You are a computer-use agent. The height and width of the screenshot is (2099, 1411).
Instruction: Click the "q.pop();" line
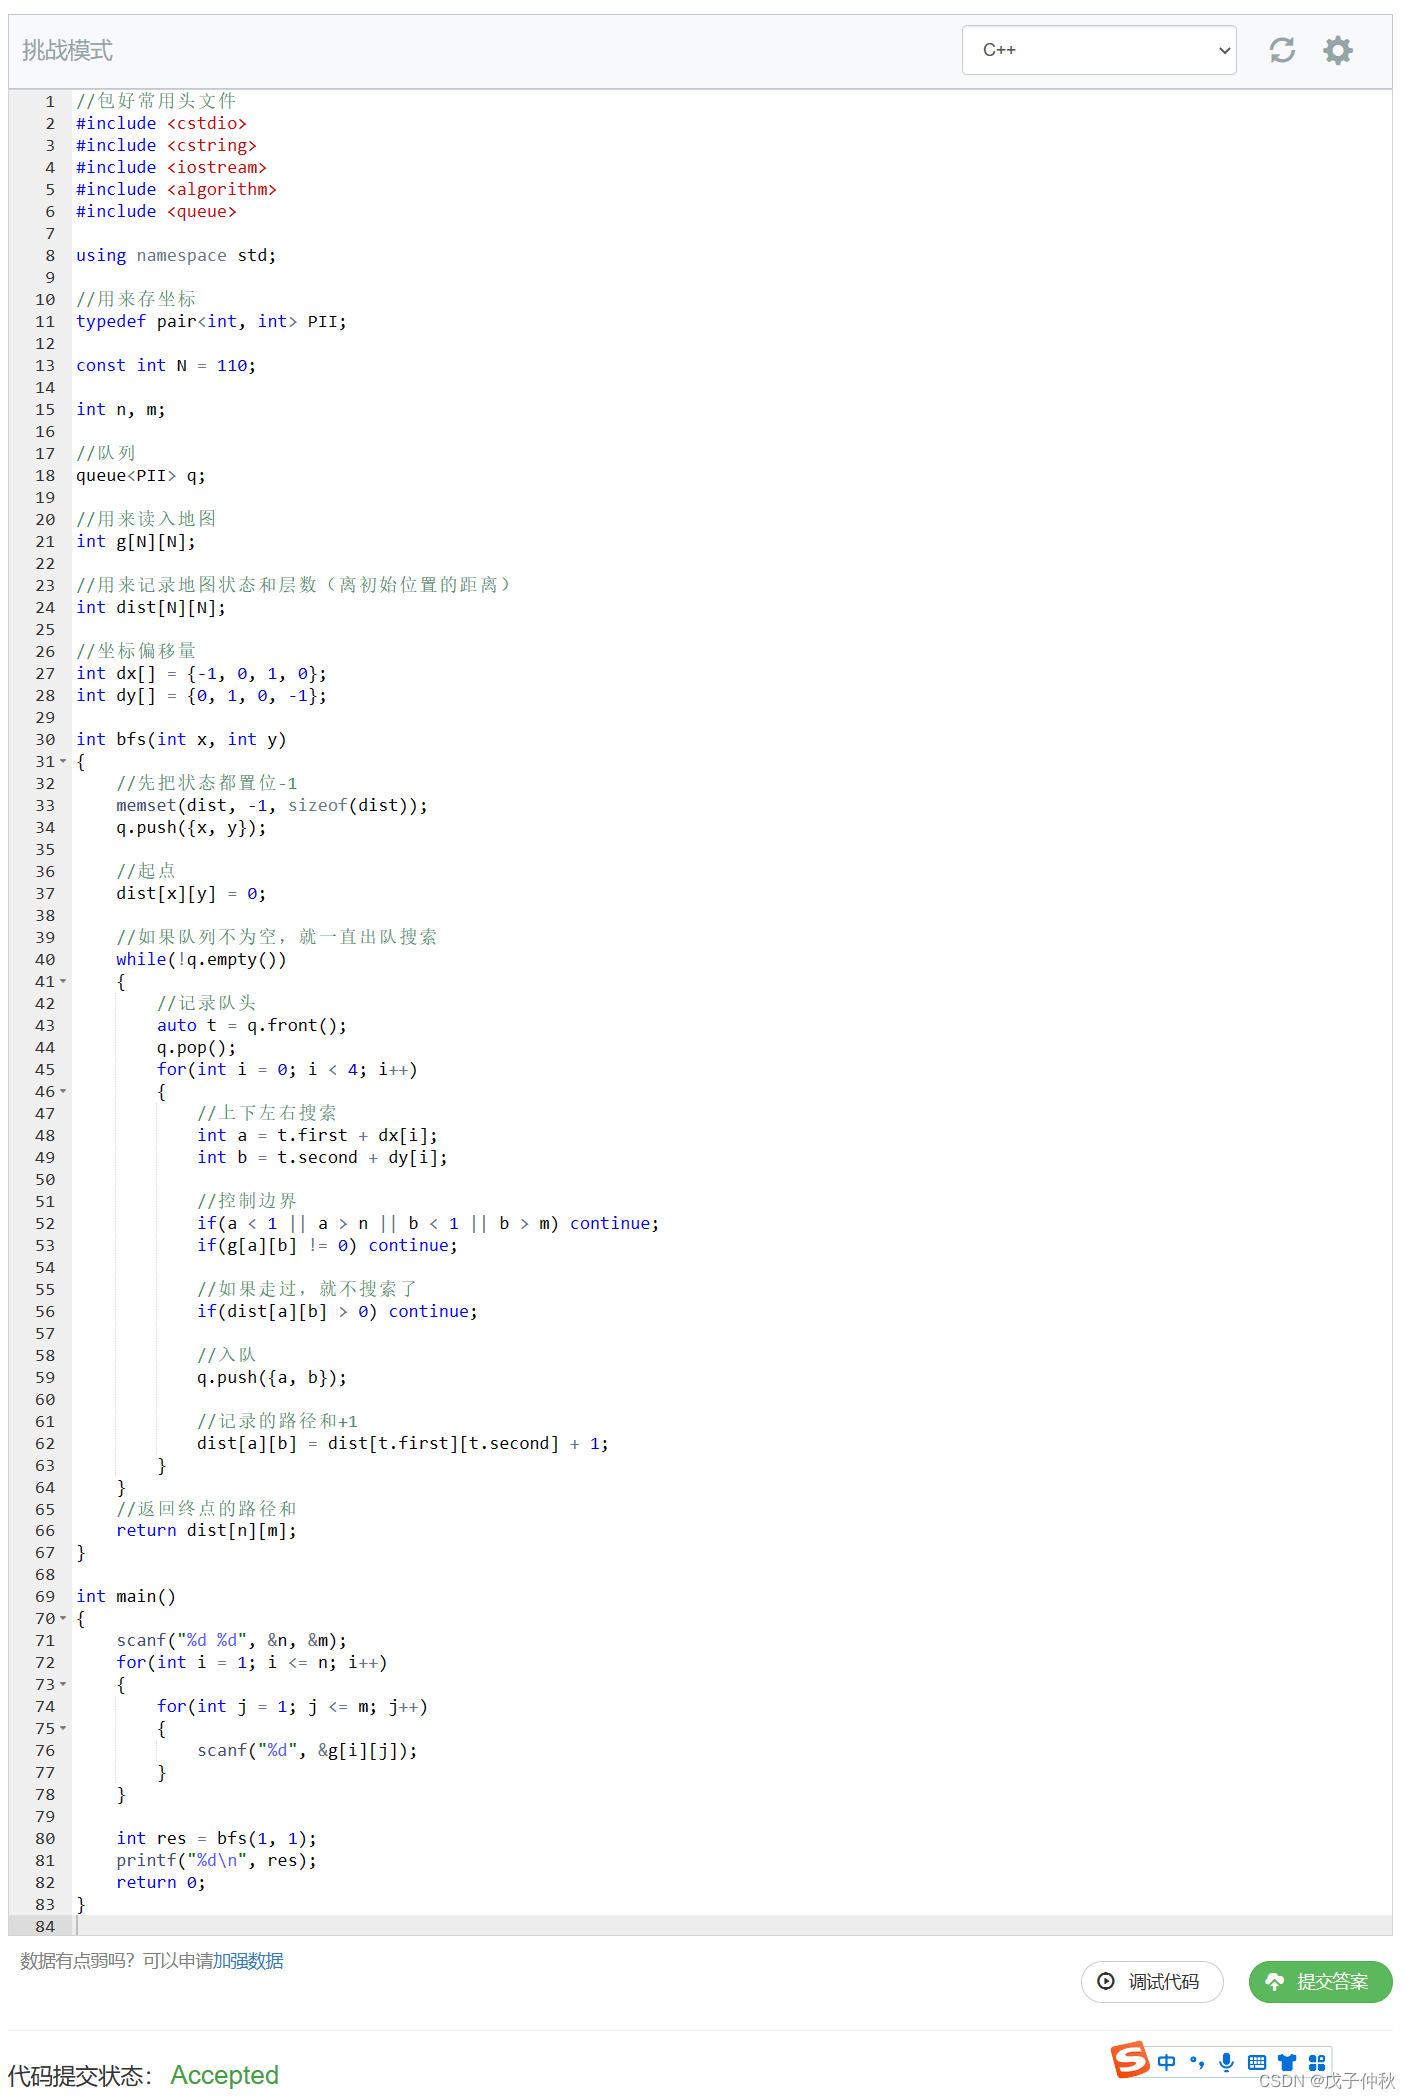(x=197, y=1048)
